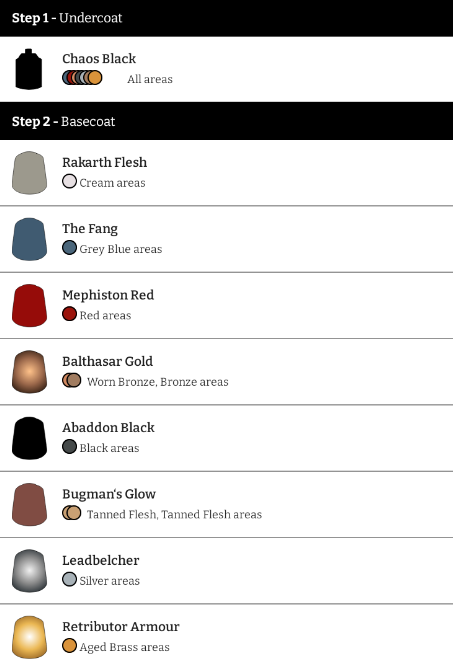Image resolution: width=453 pixels, height=668 pixels.
Task: Select the silver areas color swatch
Action: click(69, 579)
